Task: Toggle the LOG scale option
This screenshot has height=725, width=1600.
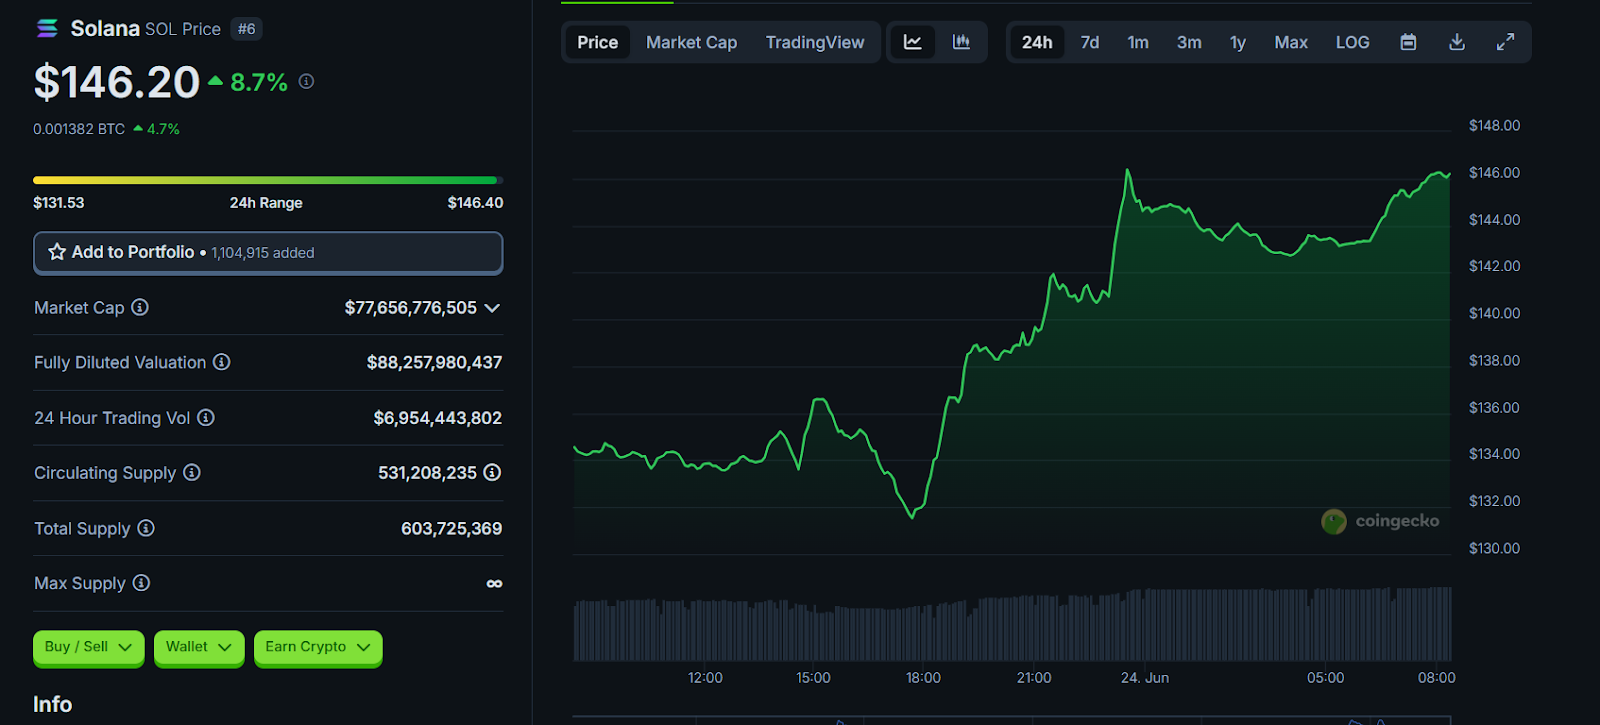Action: [x=1352, y=42]
